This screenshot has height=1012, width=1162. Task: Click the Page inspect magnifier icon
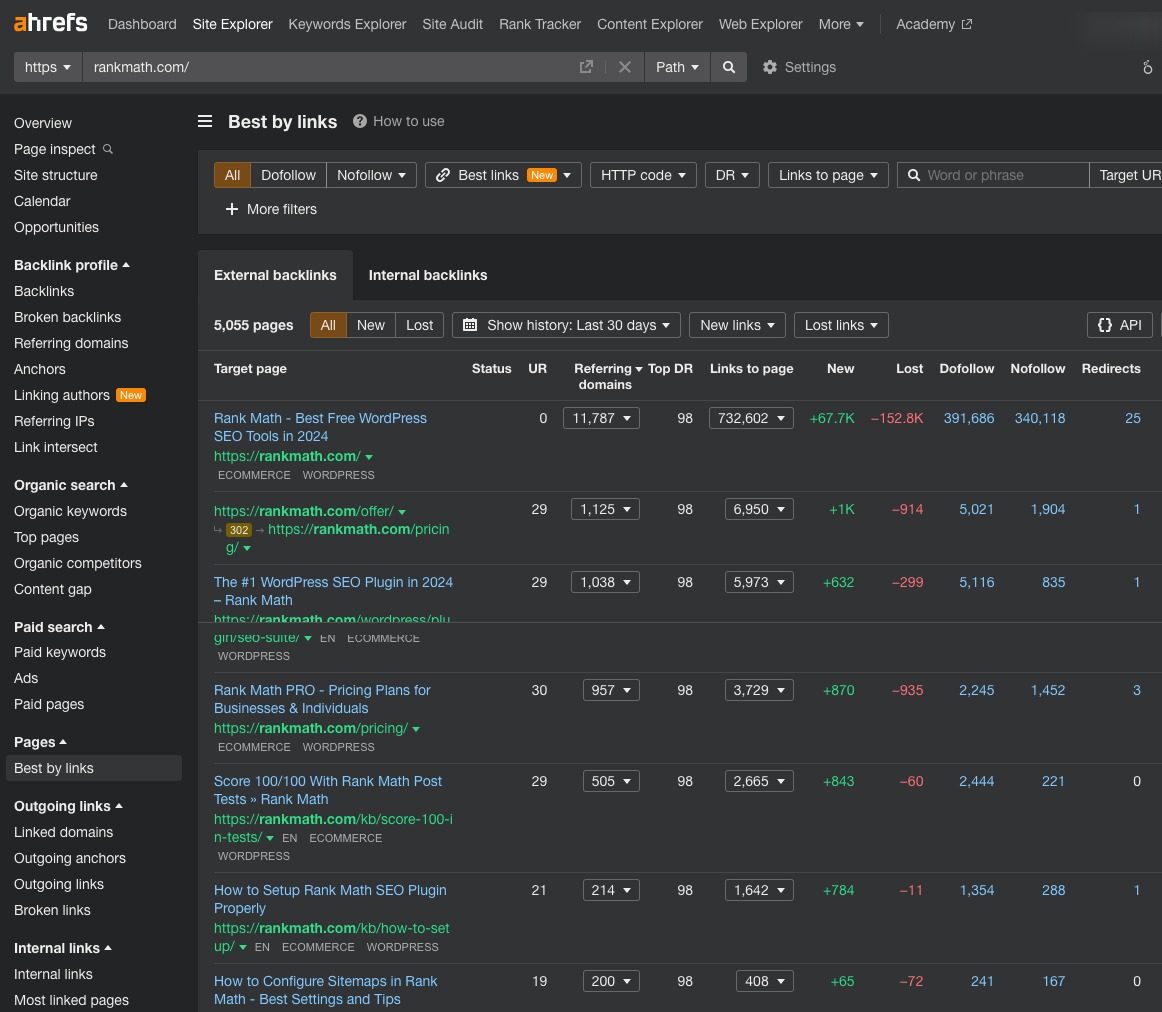click(107, 149)
